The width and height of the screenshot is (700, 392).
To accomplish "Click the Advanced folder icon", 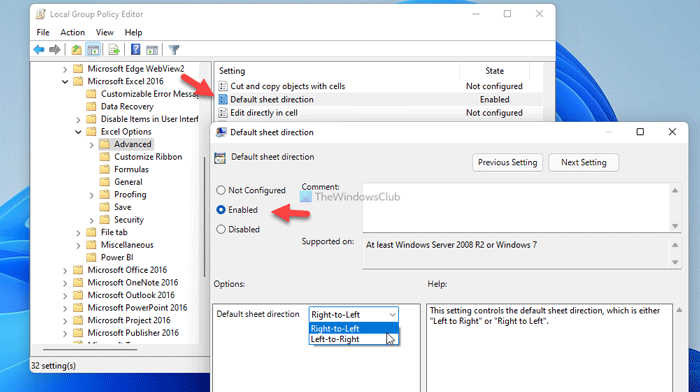I will click(x=105, y=144).
